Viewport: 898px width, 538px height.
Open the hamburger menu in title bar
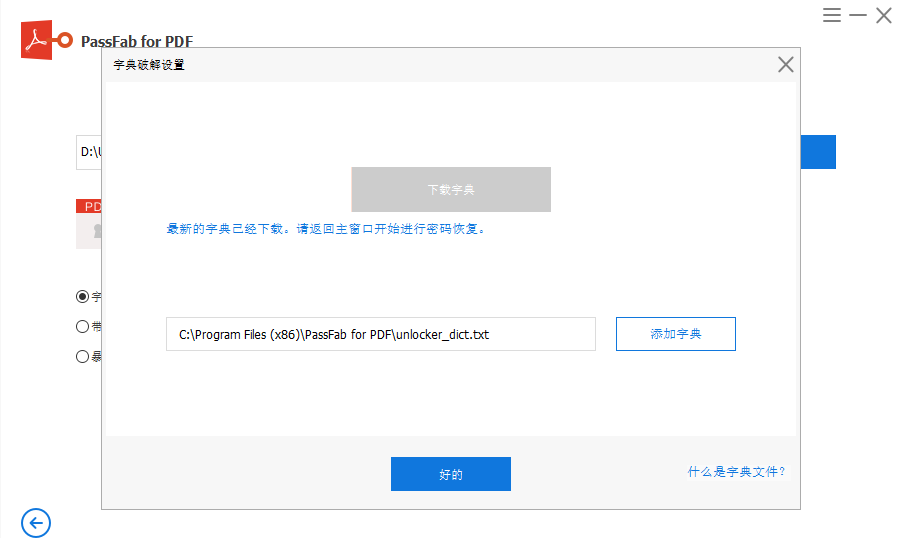[832, 15]
